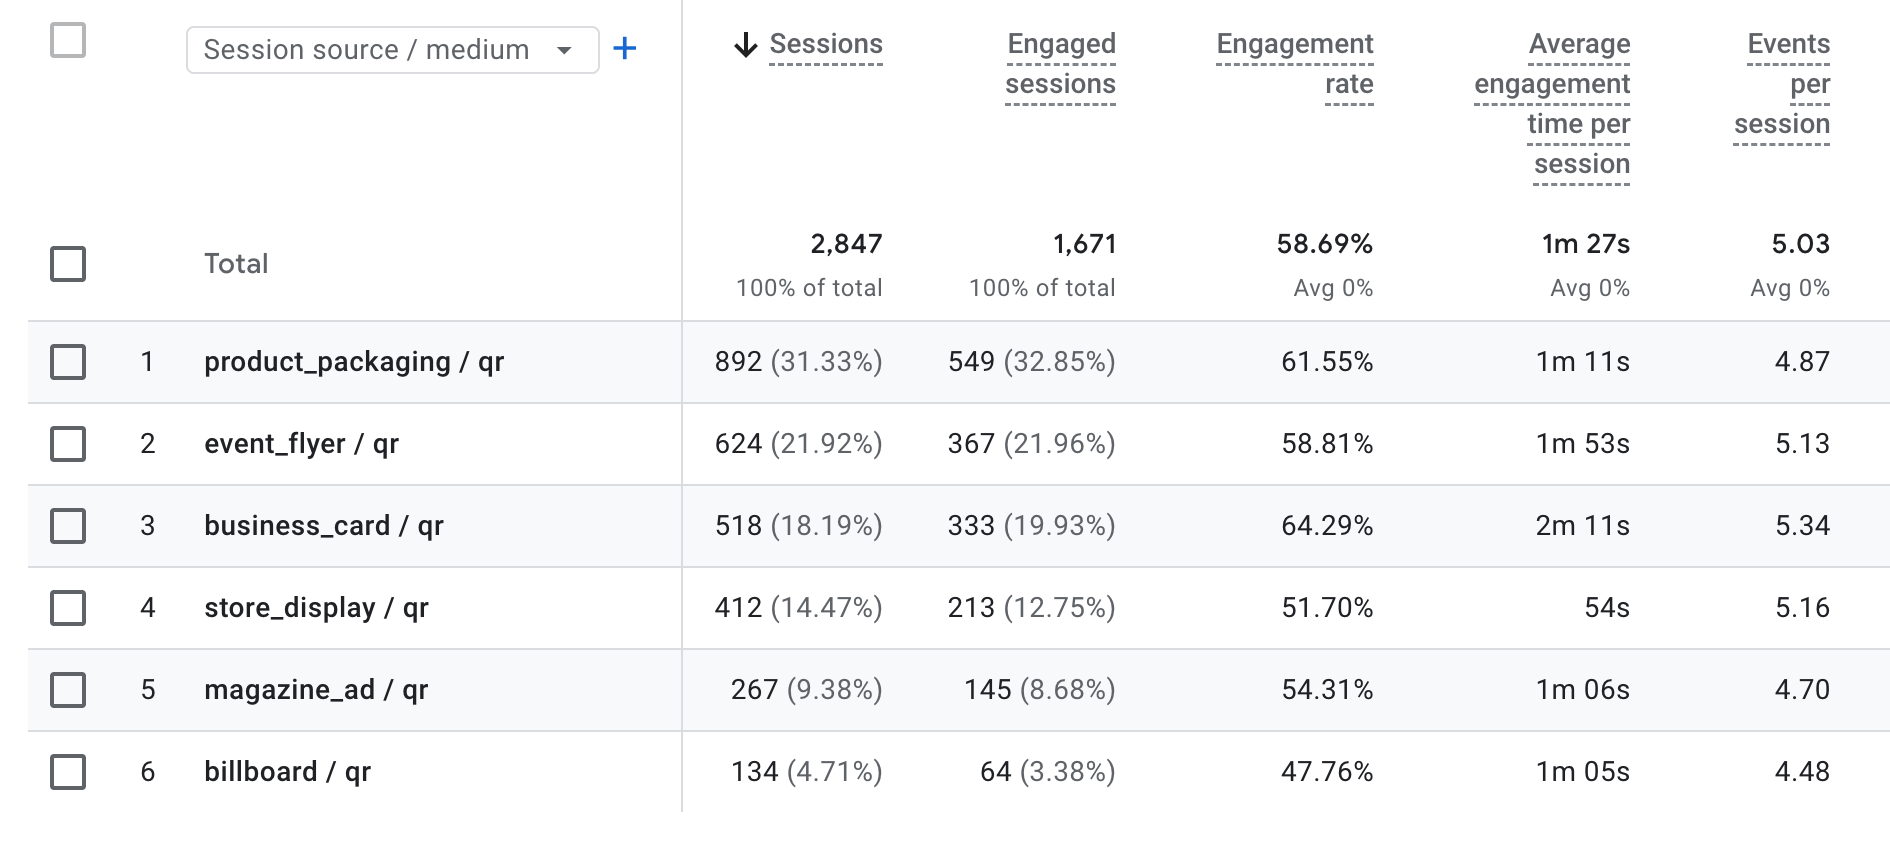Tick the magazine_ad / qr checkbox
Screen dimensions: 1890x856
tap(68, 690)
